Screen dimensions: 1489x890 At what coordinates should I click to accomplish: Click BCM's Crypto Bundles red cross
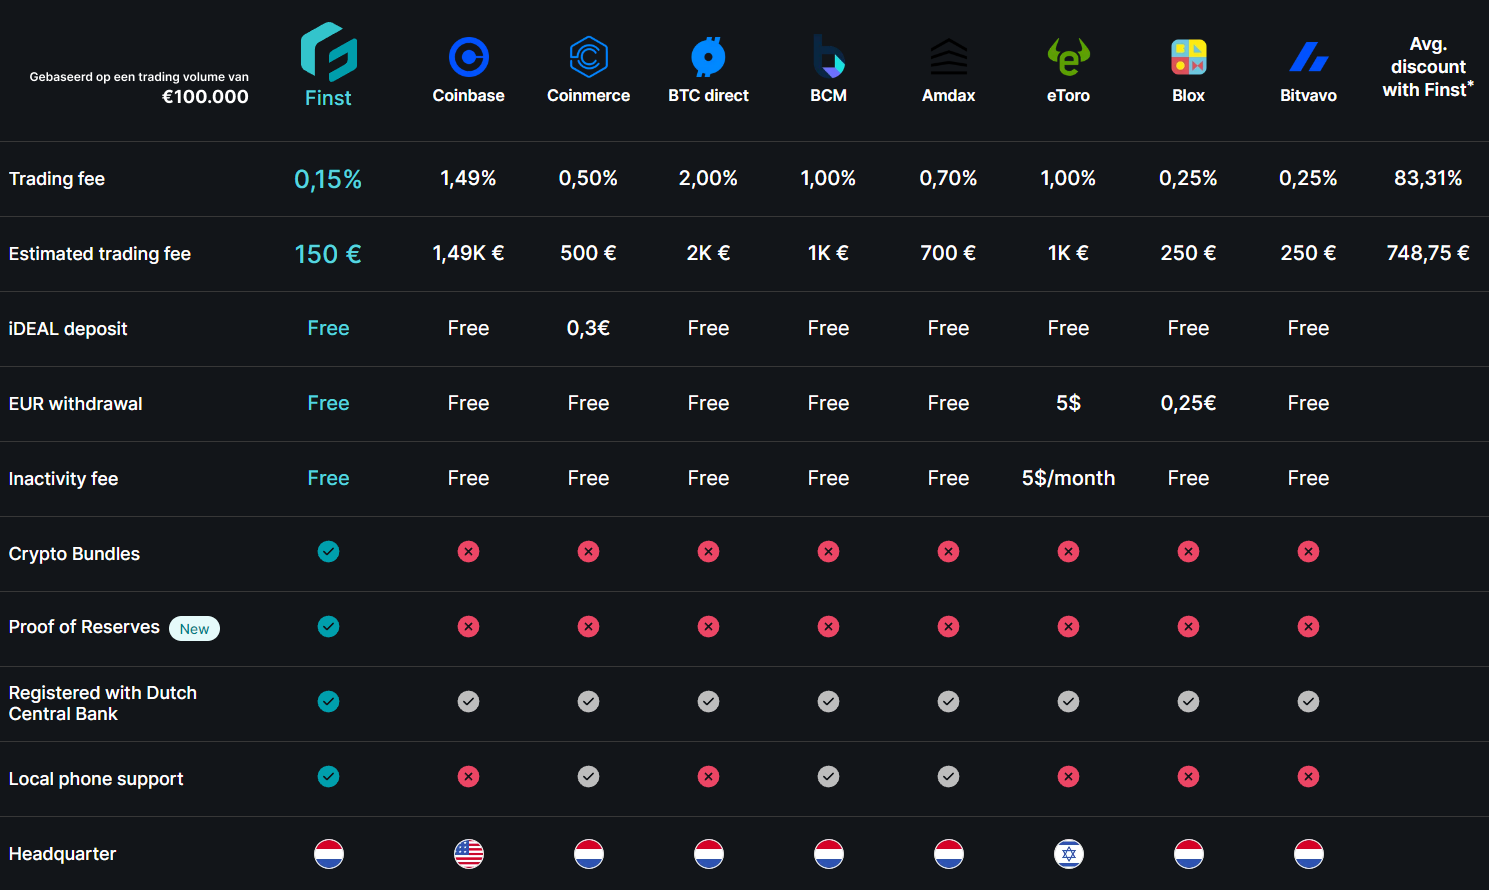click(x=828, y=551)
